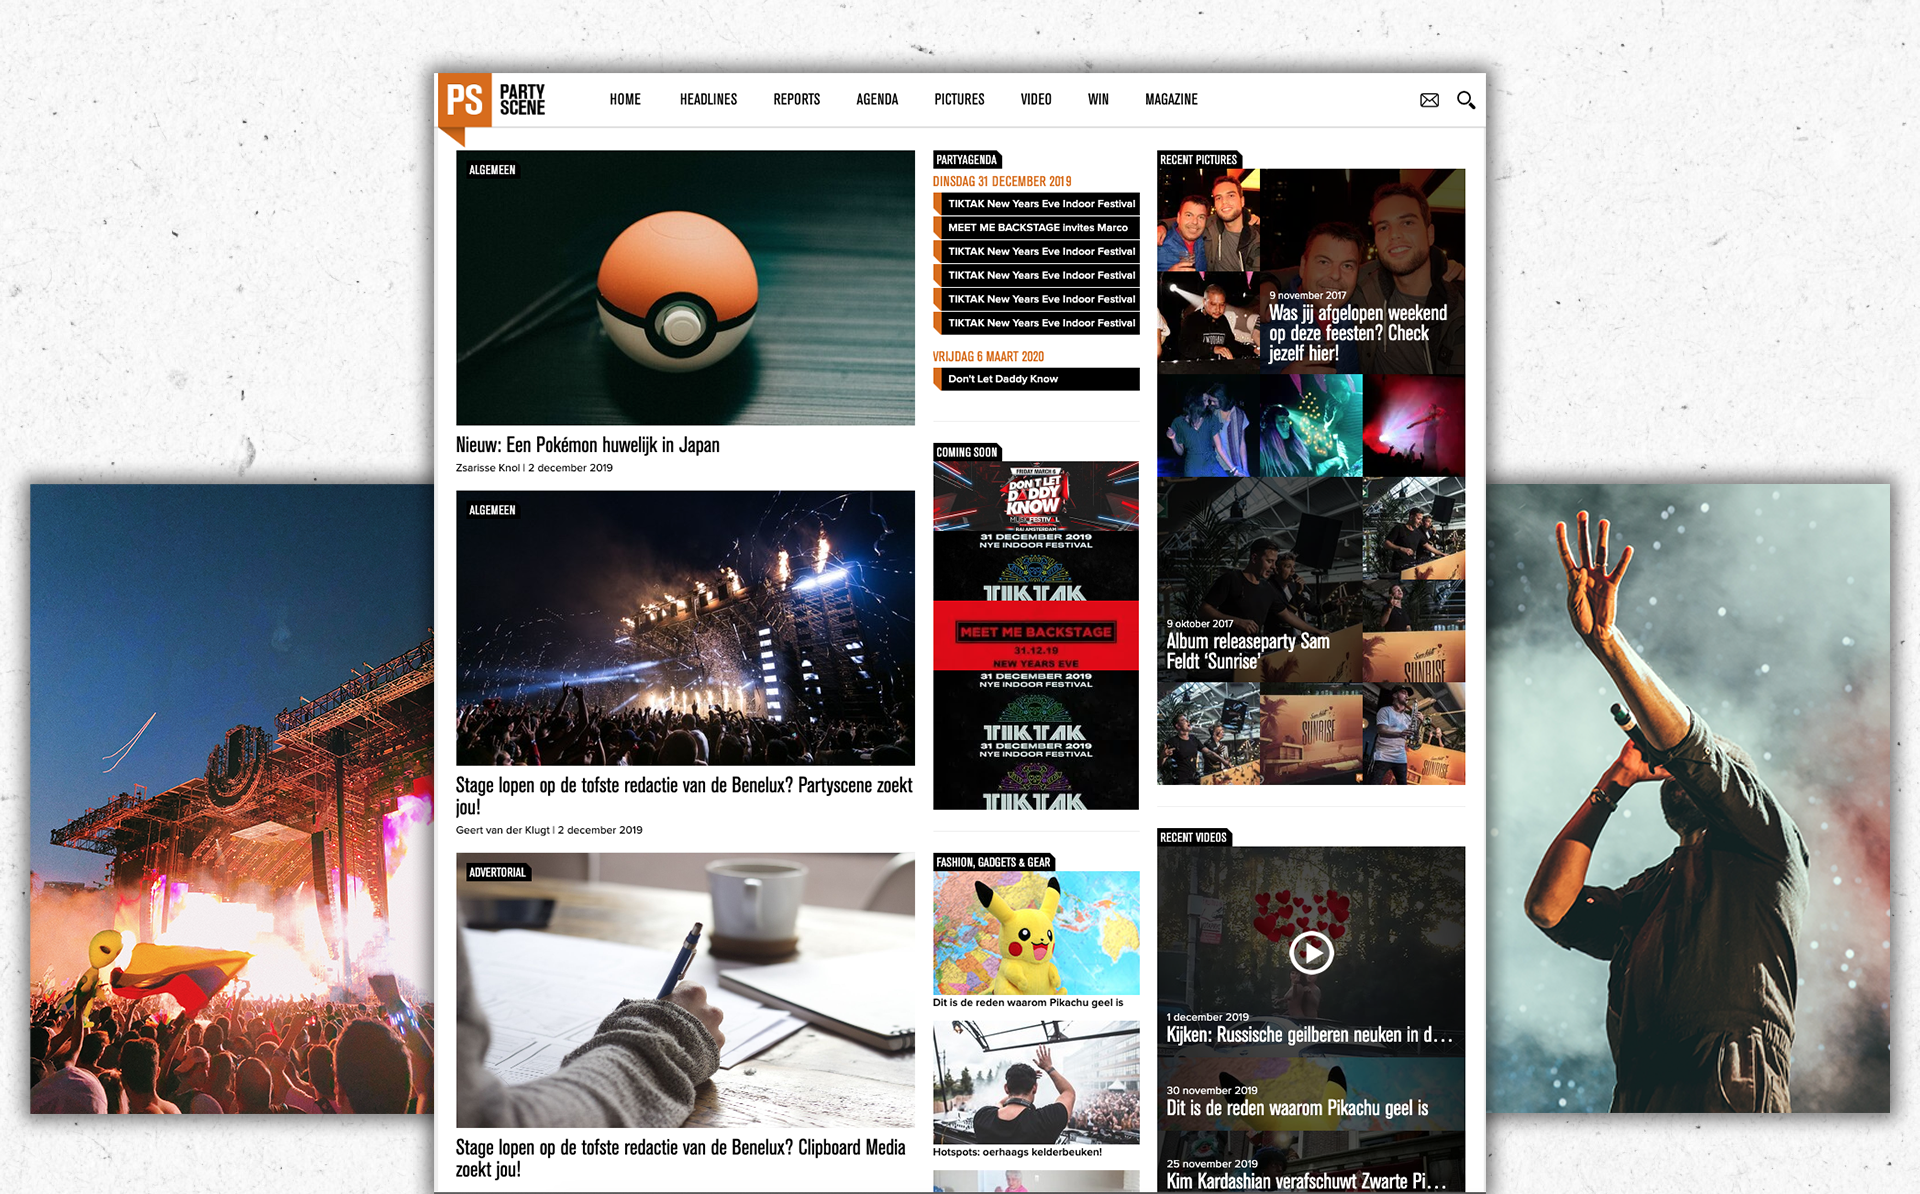1920x1194 pixels.
Task: Open the festival stage fireworks article image
Action: click(685, 628)
